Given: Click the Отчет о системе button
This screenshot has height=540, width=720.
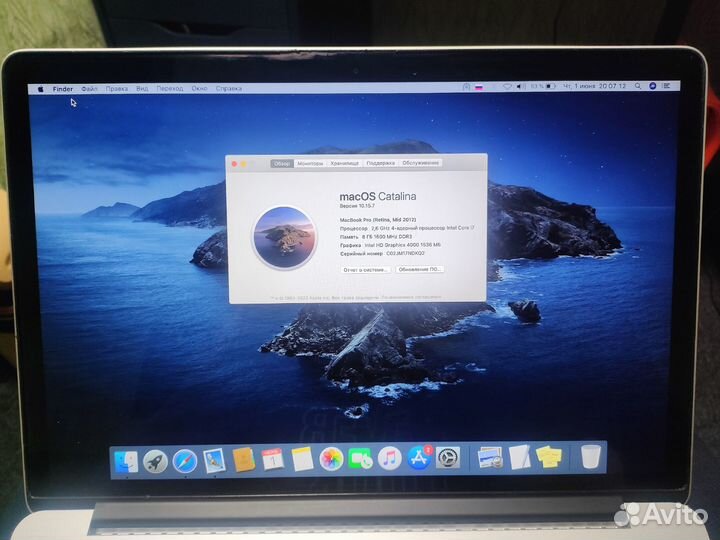Looking at the screenshot, I should [x=366, y=270].
